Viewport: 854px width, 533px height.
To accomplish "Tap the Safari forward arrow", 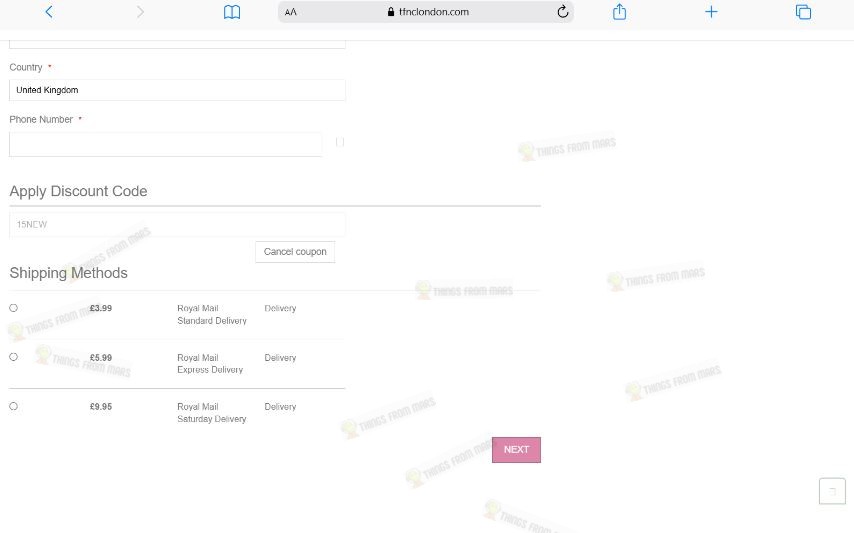I will click(141, 12).
